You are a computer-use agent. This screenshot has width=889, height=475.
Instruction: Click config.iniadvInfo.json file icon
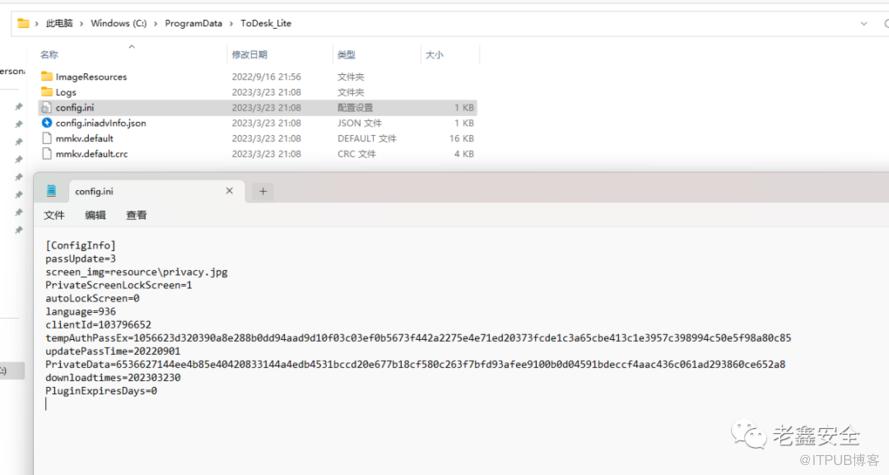click(x=47, y=122)
